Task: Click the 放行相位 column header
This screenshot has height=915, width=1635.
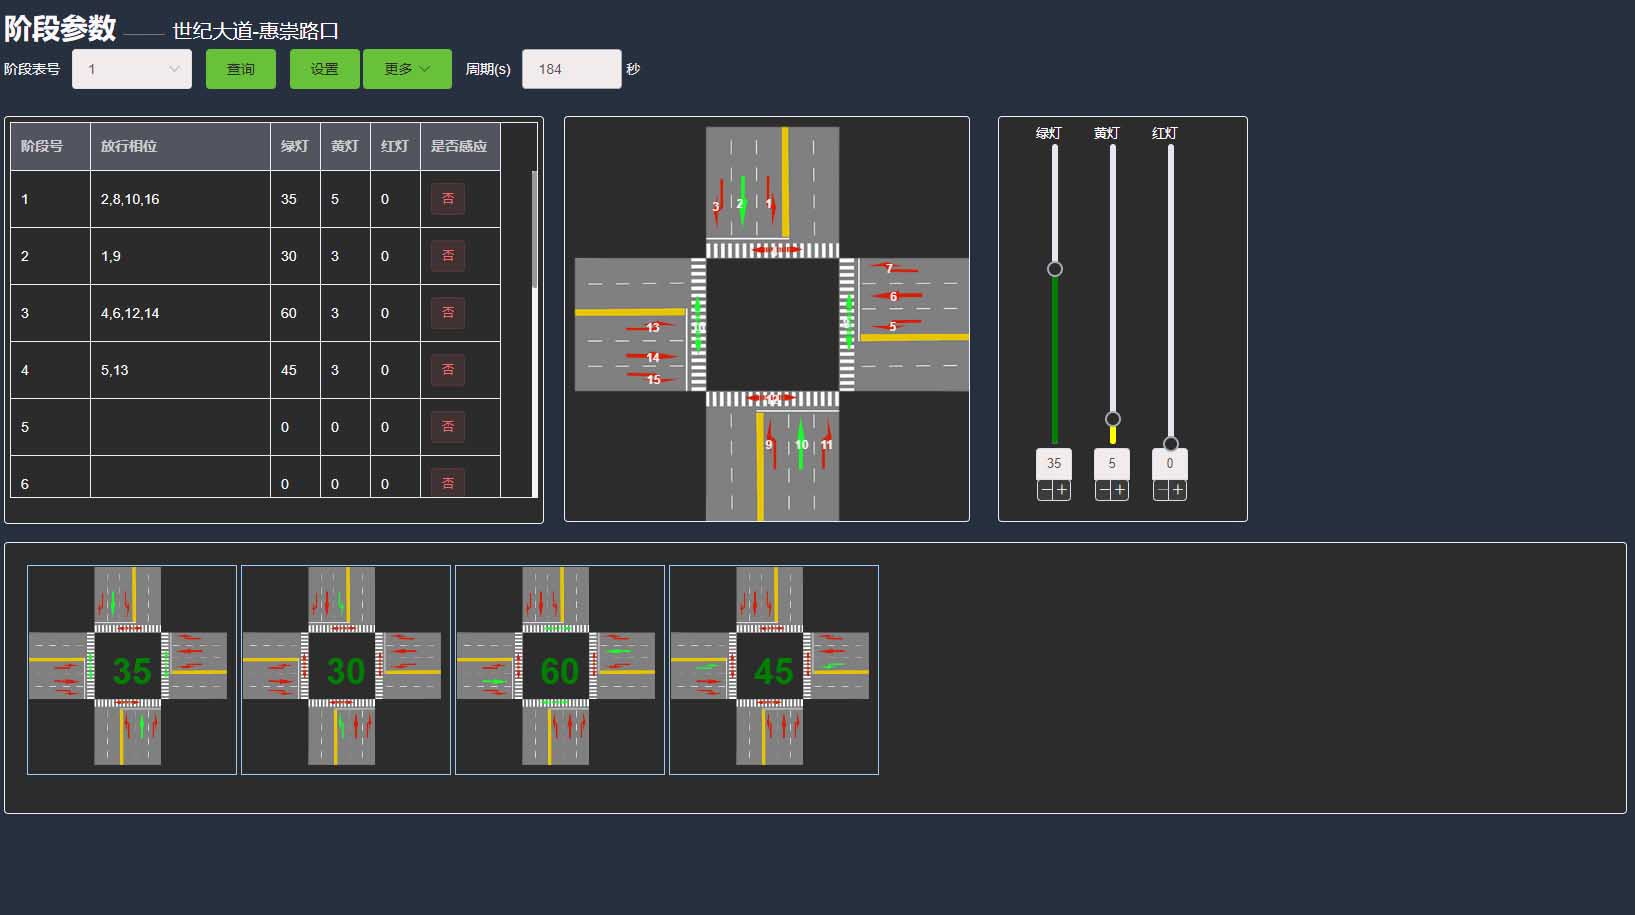Action: pos(180,146)
